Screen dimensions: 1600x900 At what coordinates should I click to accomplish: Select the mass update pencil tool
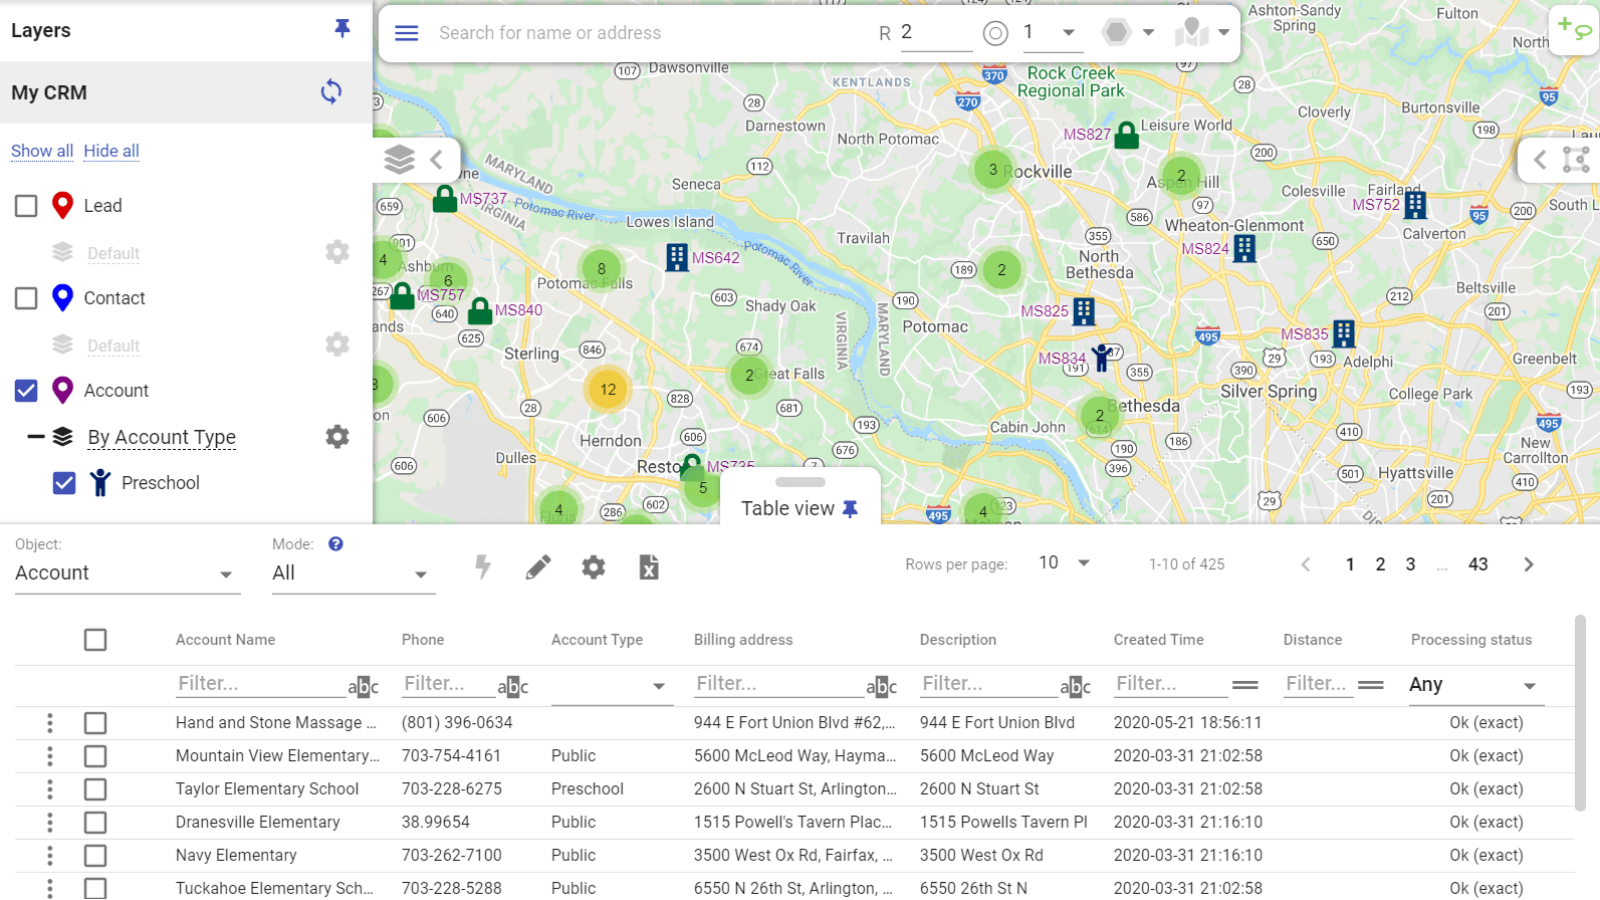[538, 567]
